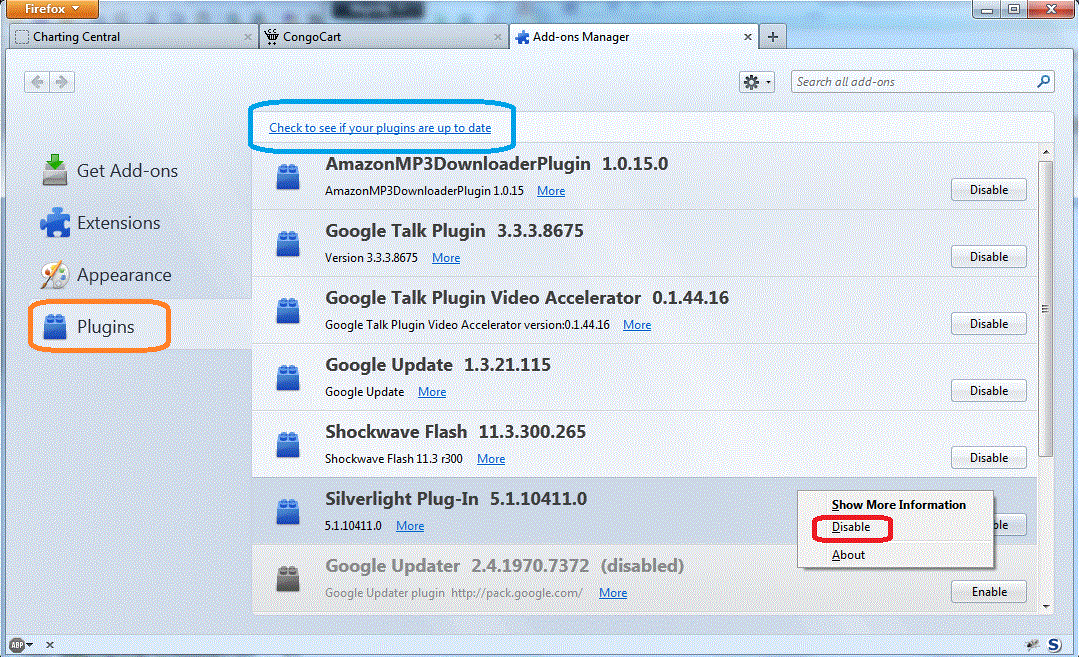Click the magnifier search icon
Viewport: 1079px width, 657px height.
(x=1043, y=81)
